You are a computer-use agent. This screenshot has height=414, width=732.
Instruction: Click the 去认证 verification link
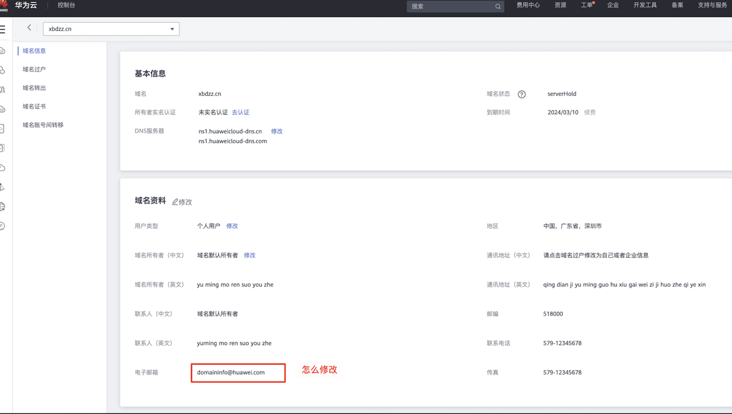click(240, 112)
